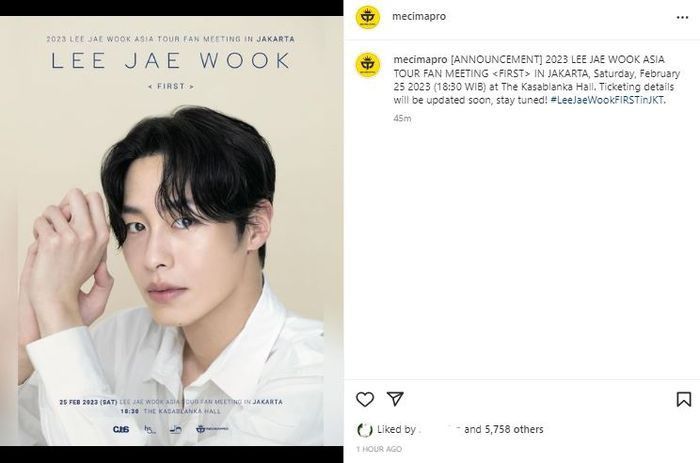
Task: Click the 1 HOUR AGO post timestamp
Action: 379,449
